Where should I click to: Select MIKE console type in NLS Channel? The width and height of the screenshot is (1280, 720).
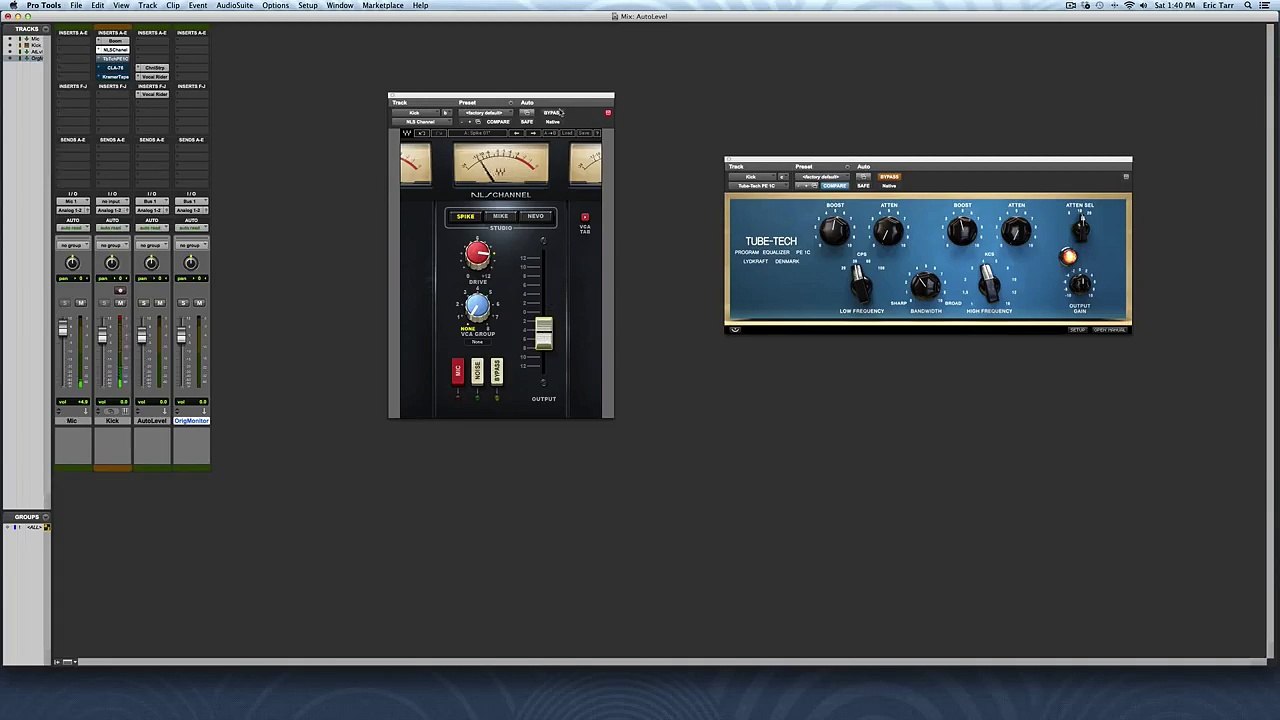click(x=500, y=216)
